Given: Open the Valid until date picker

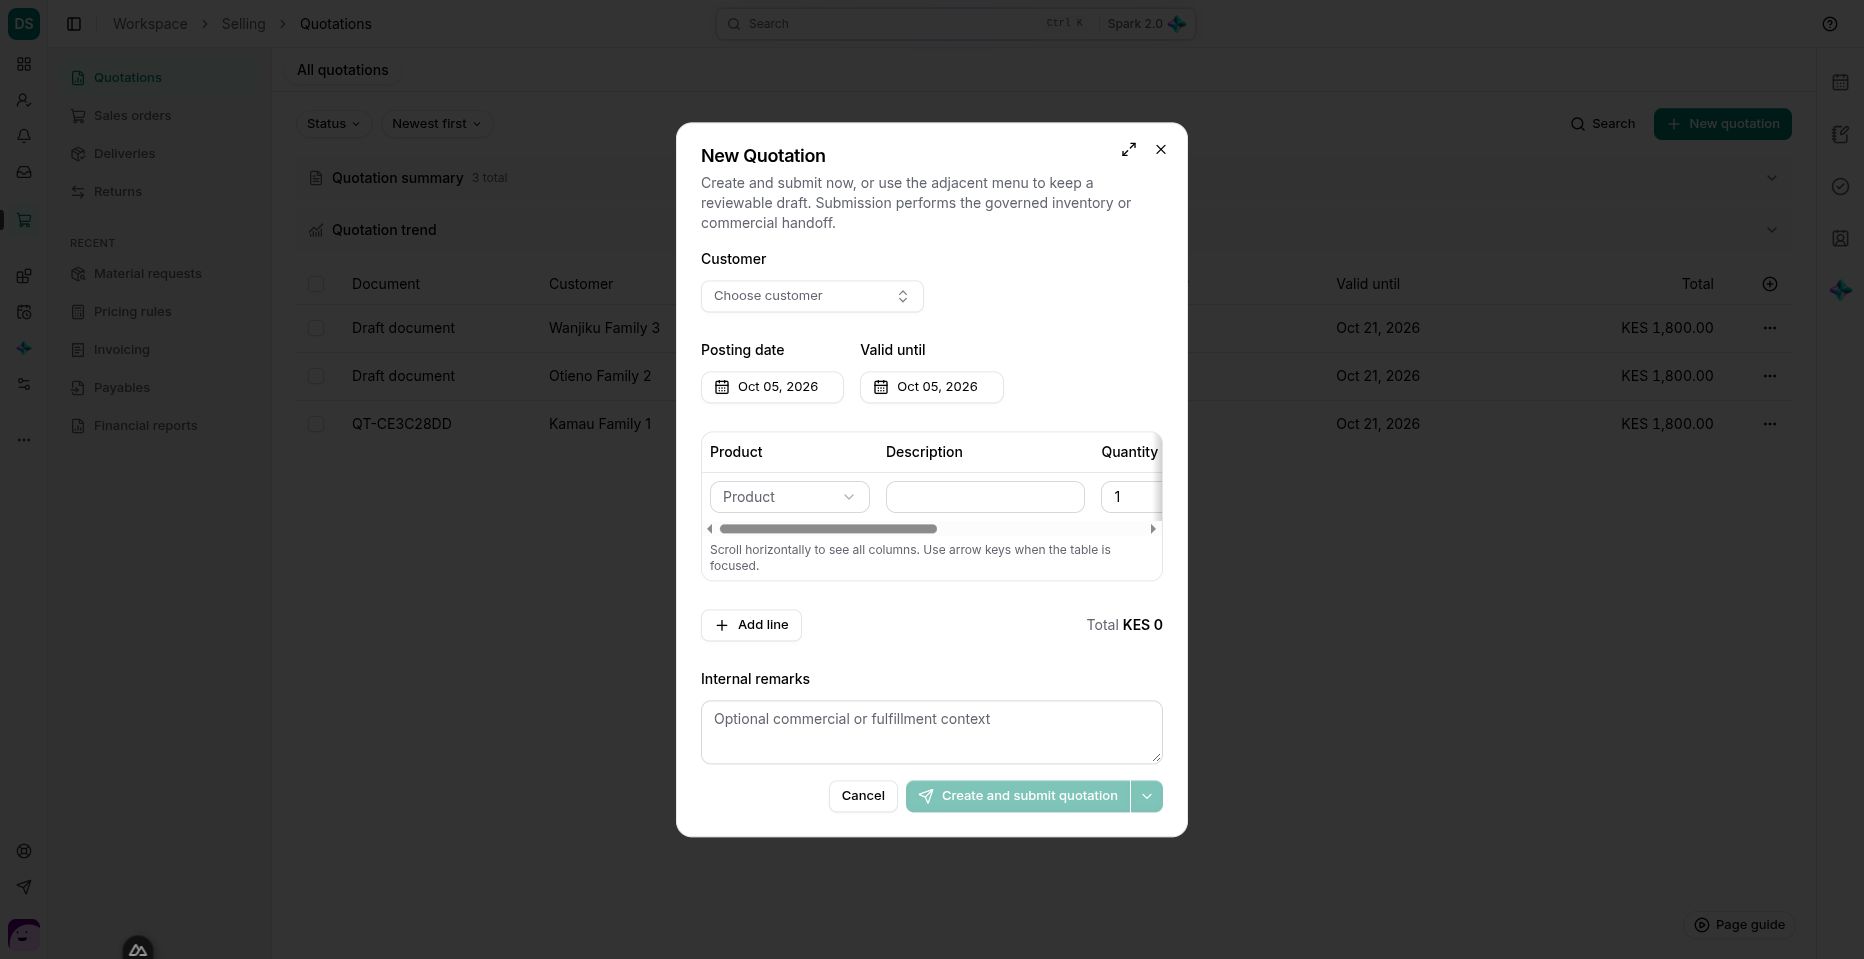Looking at the screenshot, I should point(932,387).
